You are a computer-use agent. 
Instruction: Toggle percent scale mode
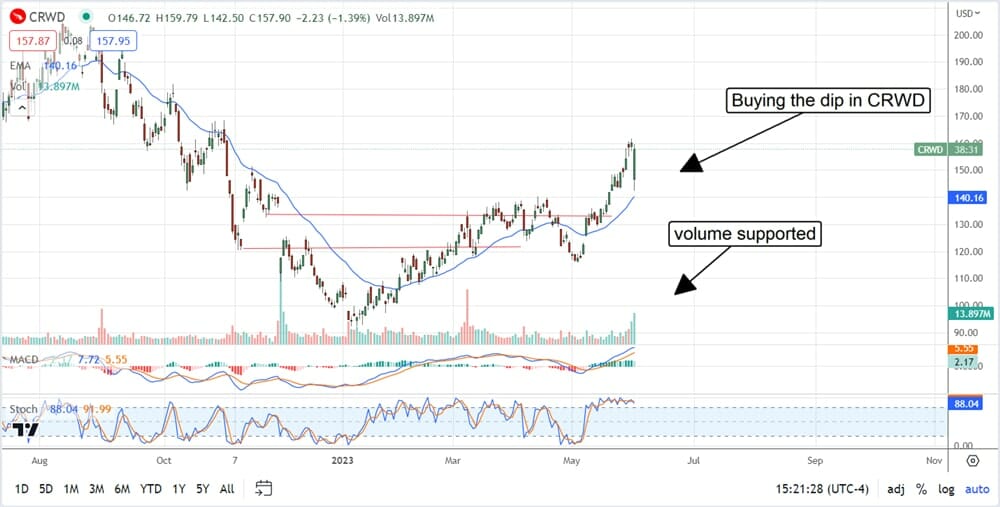tap(920, 489)
